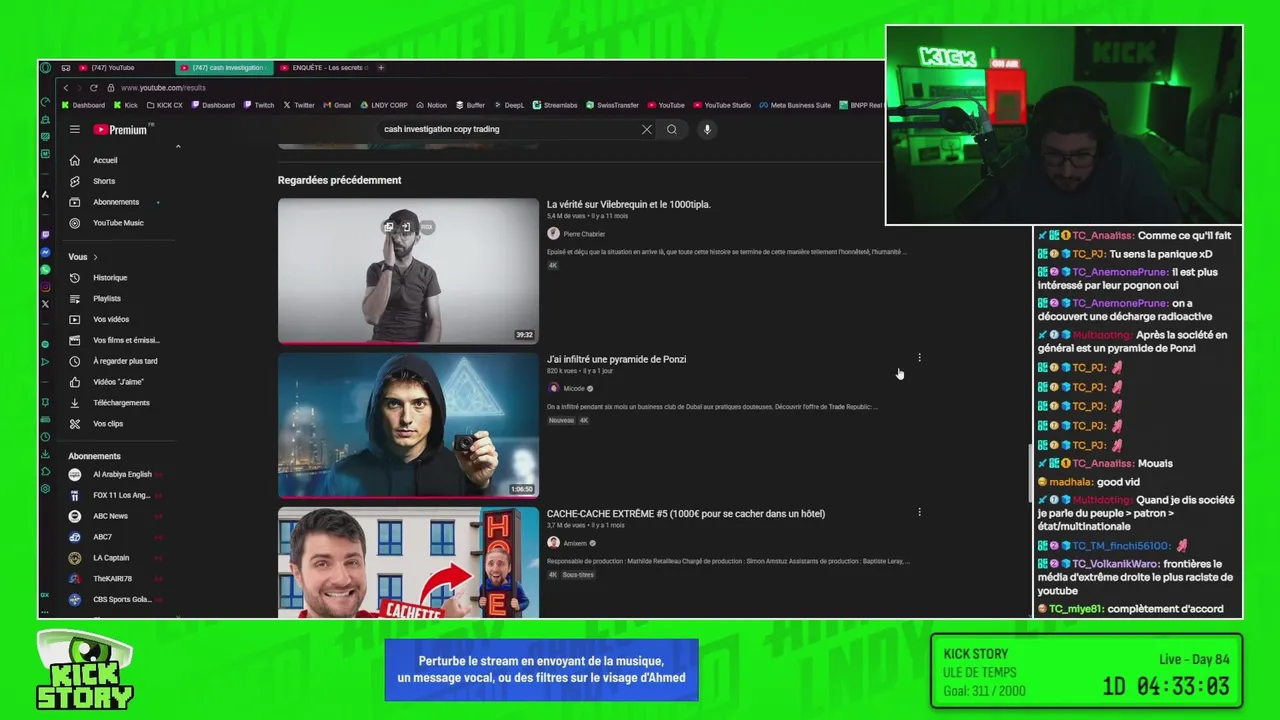The height and width of the screenshot is (720, 1280).
Task: Open CACHE-CACHE EXTRÊME thumbnail
Action: (x=408, y=563)
